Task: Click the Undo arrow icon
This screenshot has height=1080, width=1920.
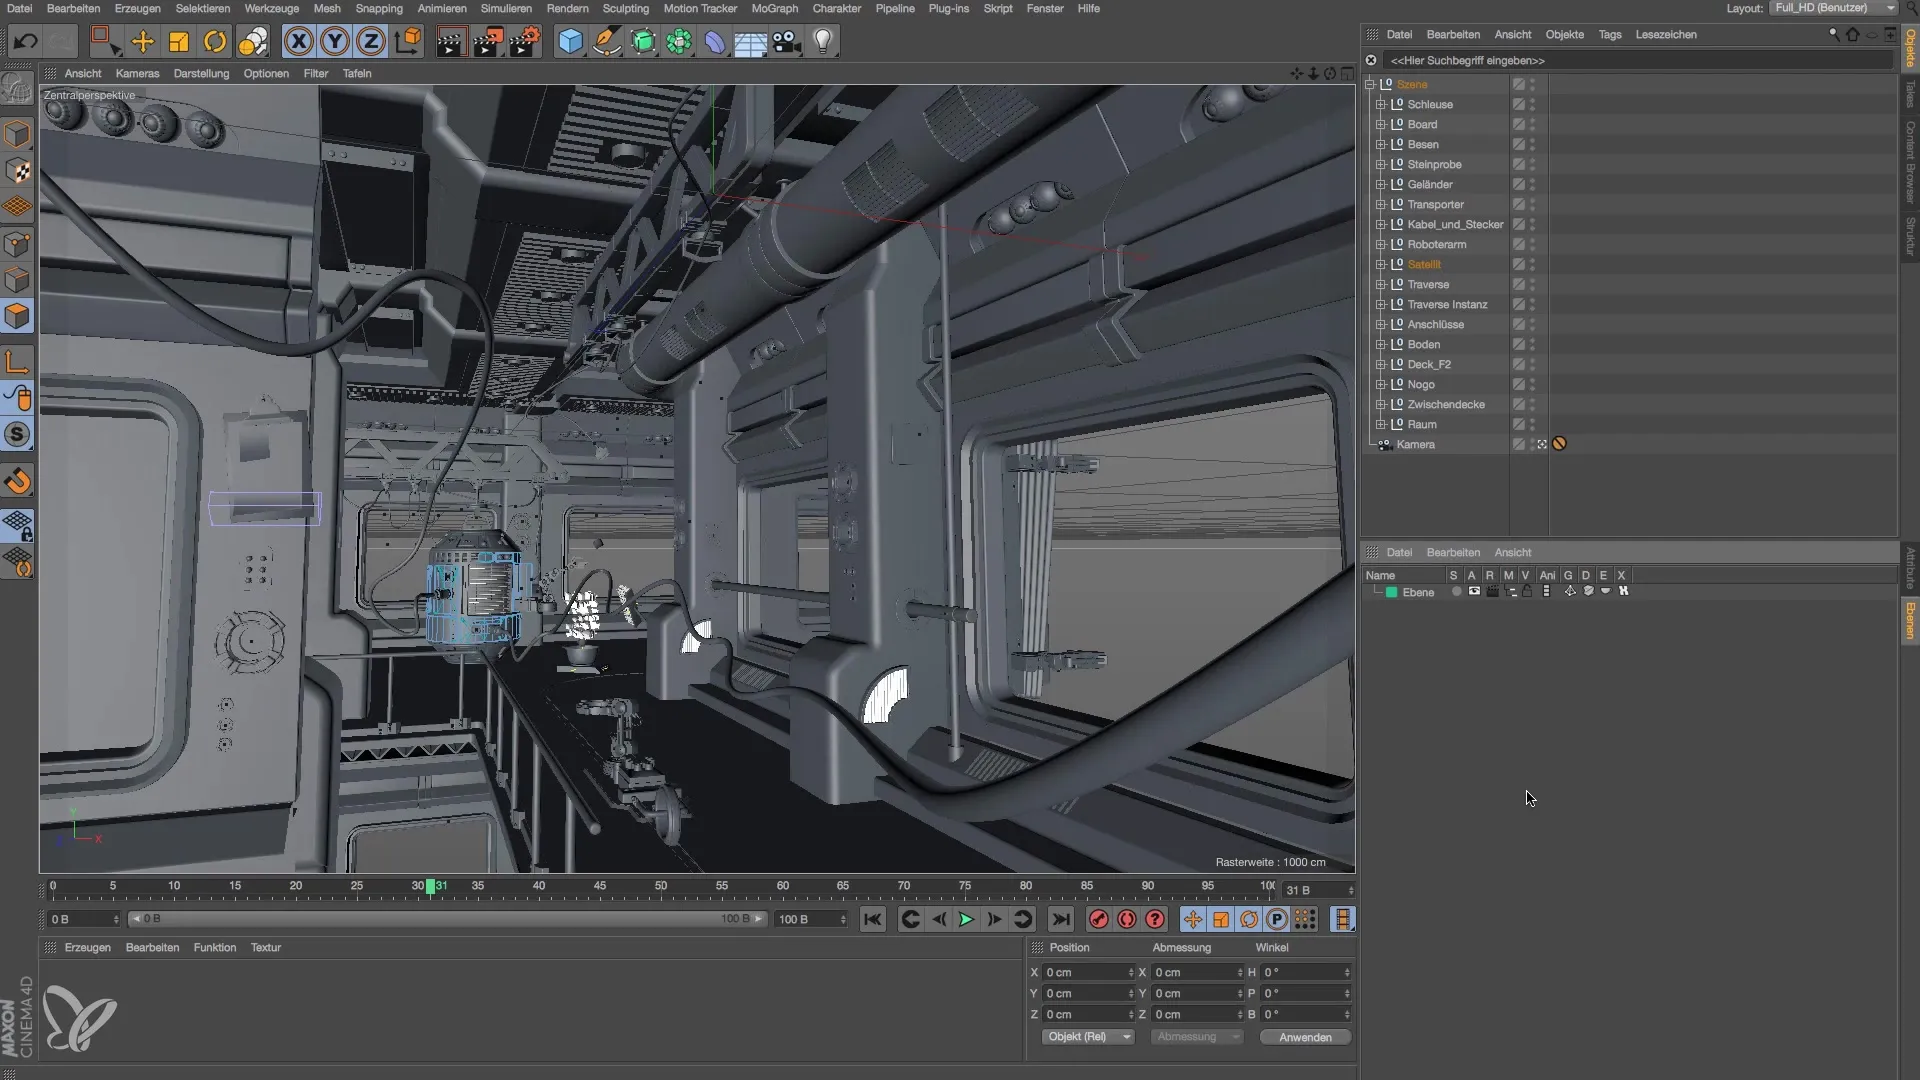Action: coord(25,41)
